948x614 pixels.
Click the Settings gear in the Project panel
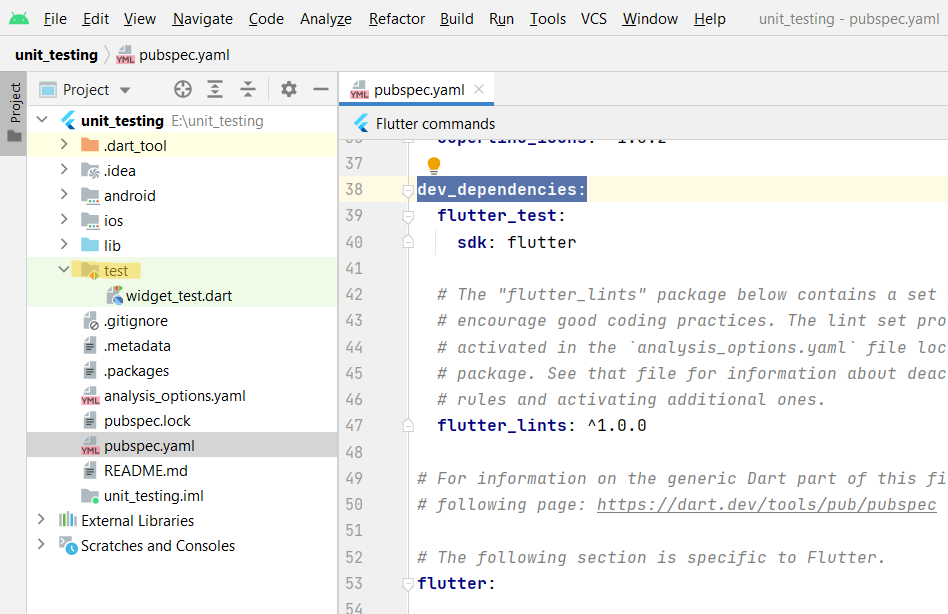[x=288, y=89]
